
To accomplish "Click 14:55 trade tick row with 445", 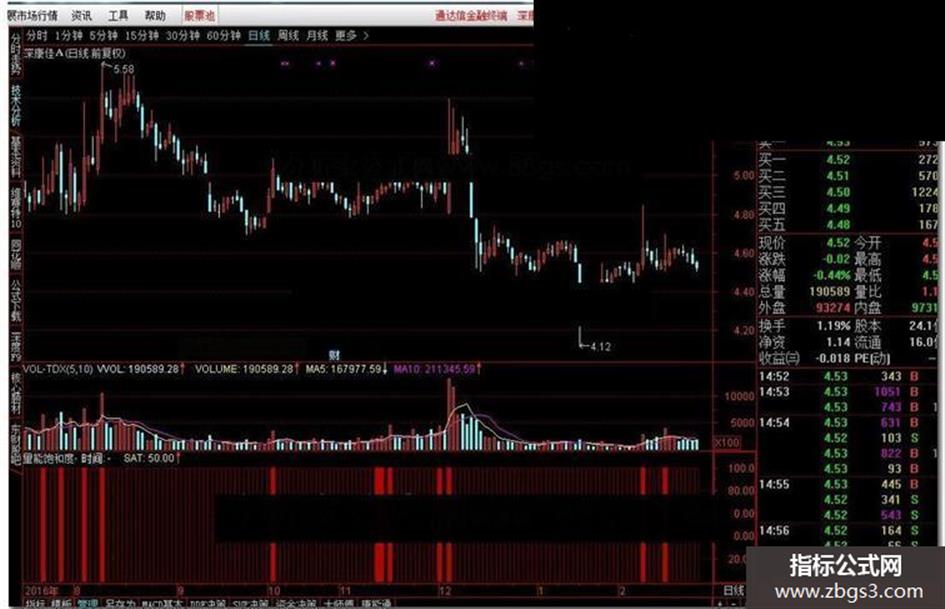I will pos(847,484).
